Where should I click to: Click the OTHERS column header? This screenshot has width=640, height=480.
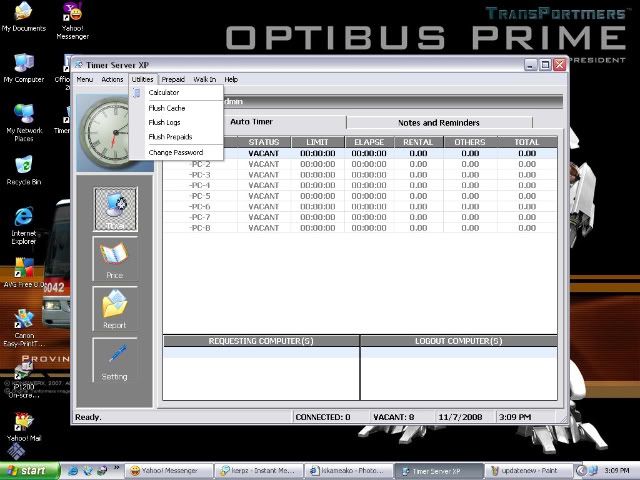[470, 142]
